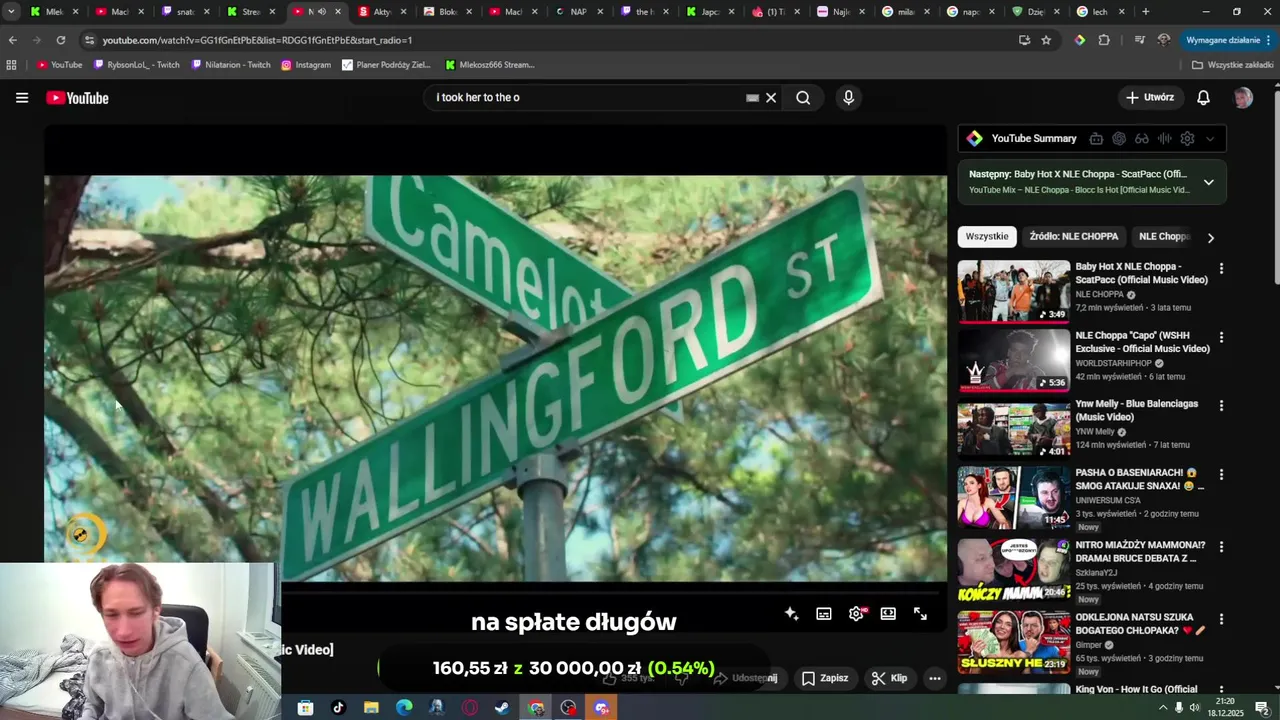Open RybsonLoL_ - Twitch bookmark
1280x720 pixels.
(x=137, y=65)
